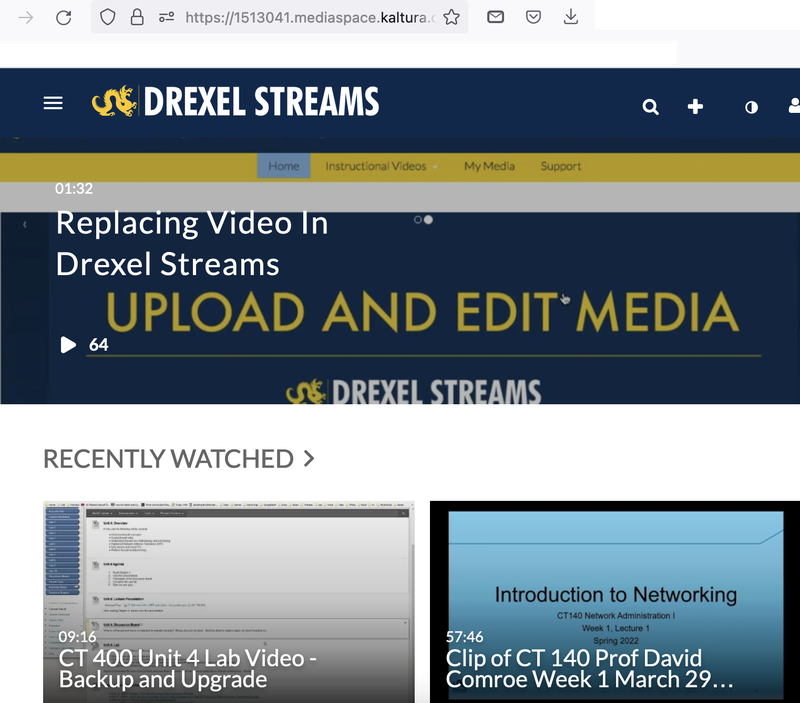Open the Recently Watched heading link
Screen dimensions: 800x703
coord(168,459)
